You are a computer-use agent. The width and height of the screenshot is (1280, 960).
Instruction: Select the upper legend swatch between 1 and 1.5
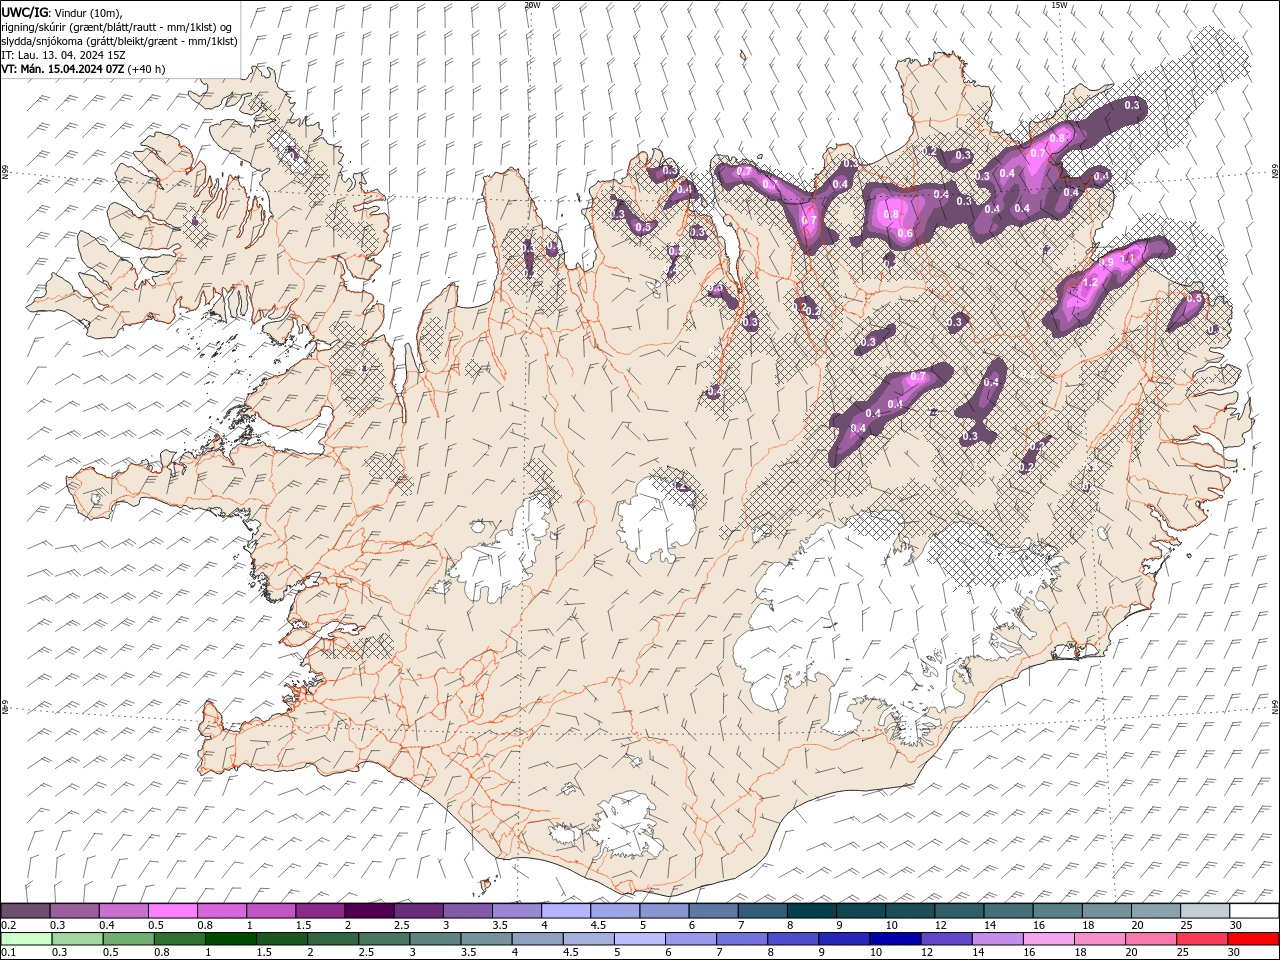coord(271,911)
